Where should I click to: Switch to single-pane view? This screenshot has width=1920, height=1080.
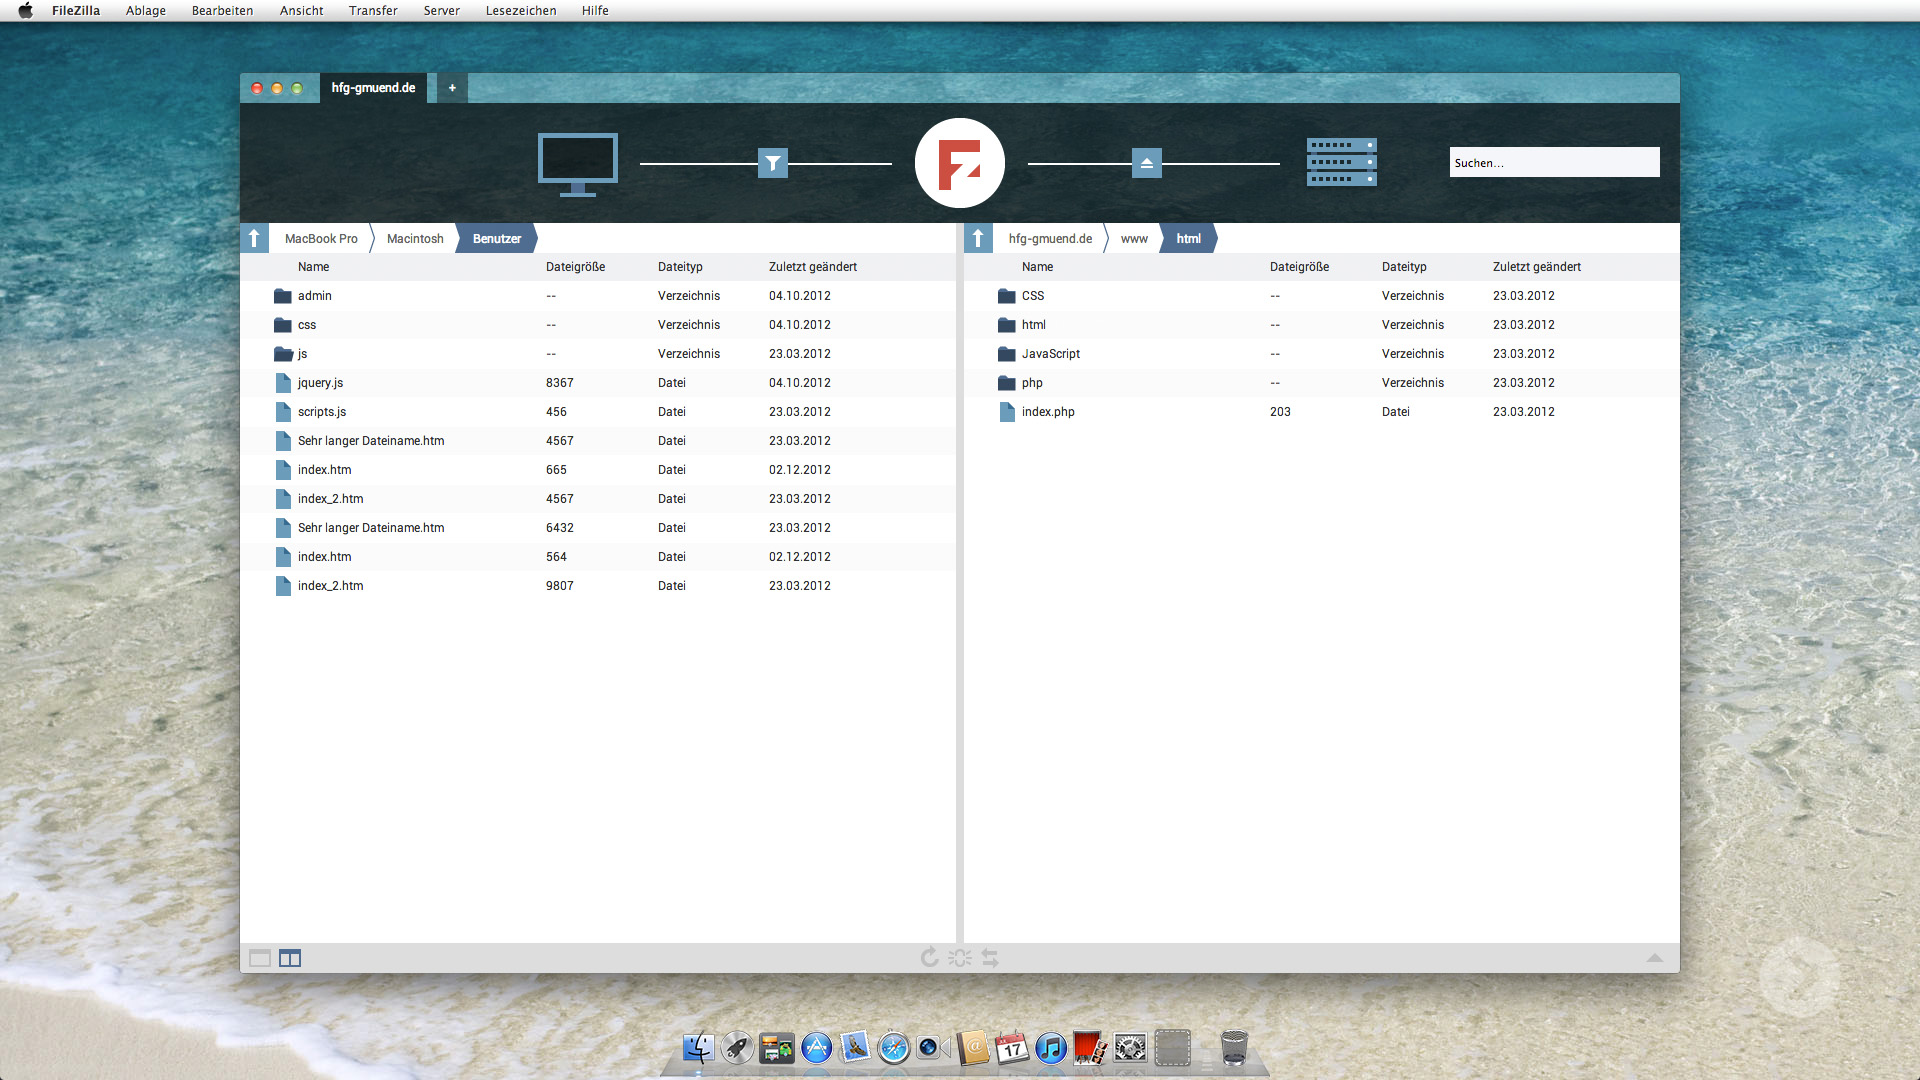click(260, 957)
